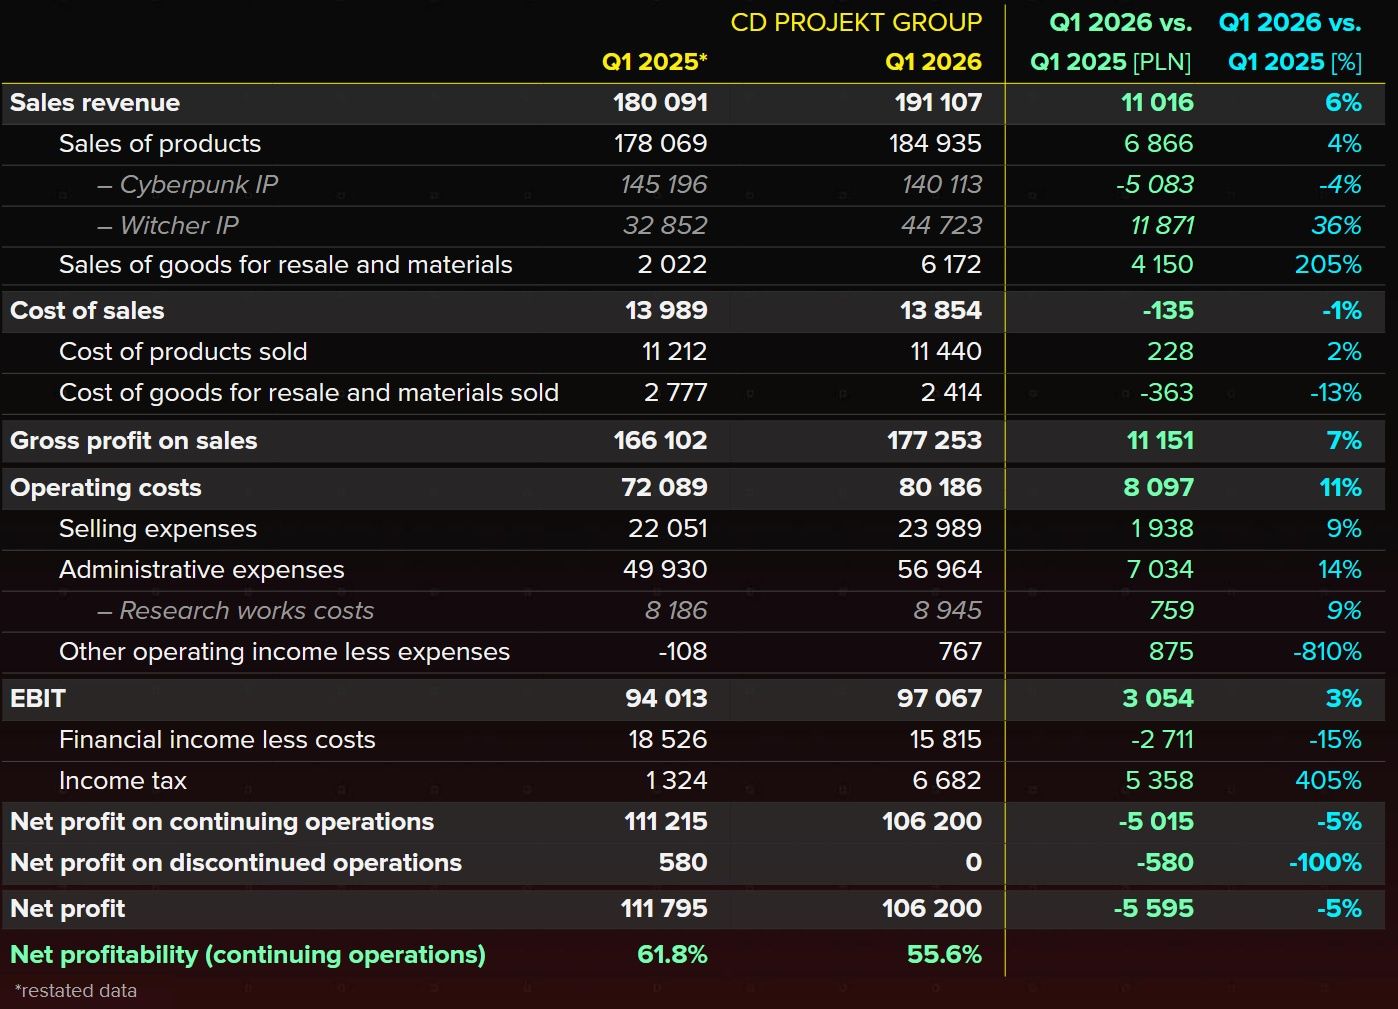Select the Sales revenue row label

coord(95,103)
